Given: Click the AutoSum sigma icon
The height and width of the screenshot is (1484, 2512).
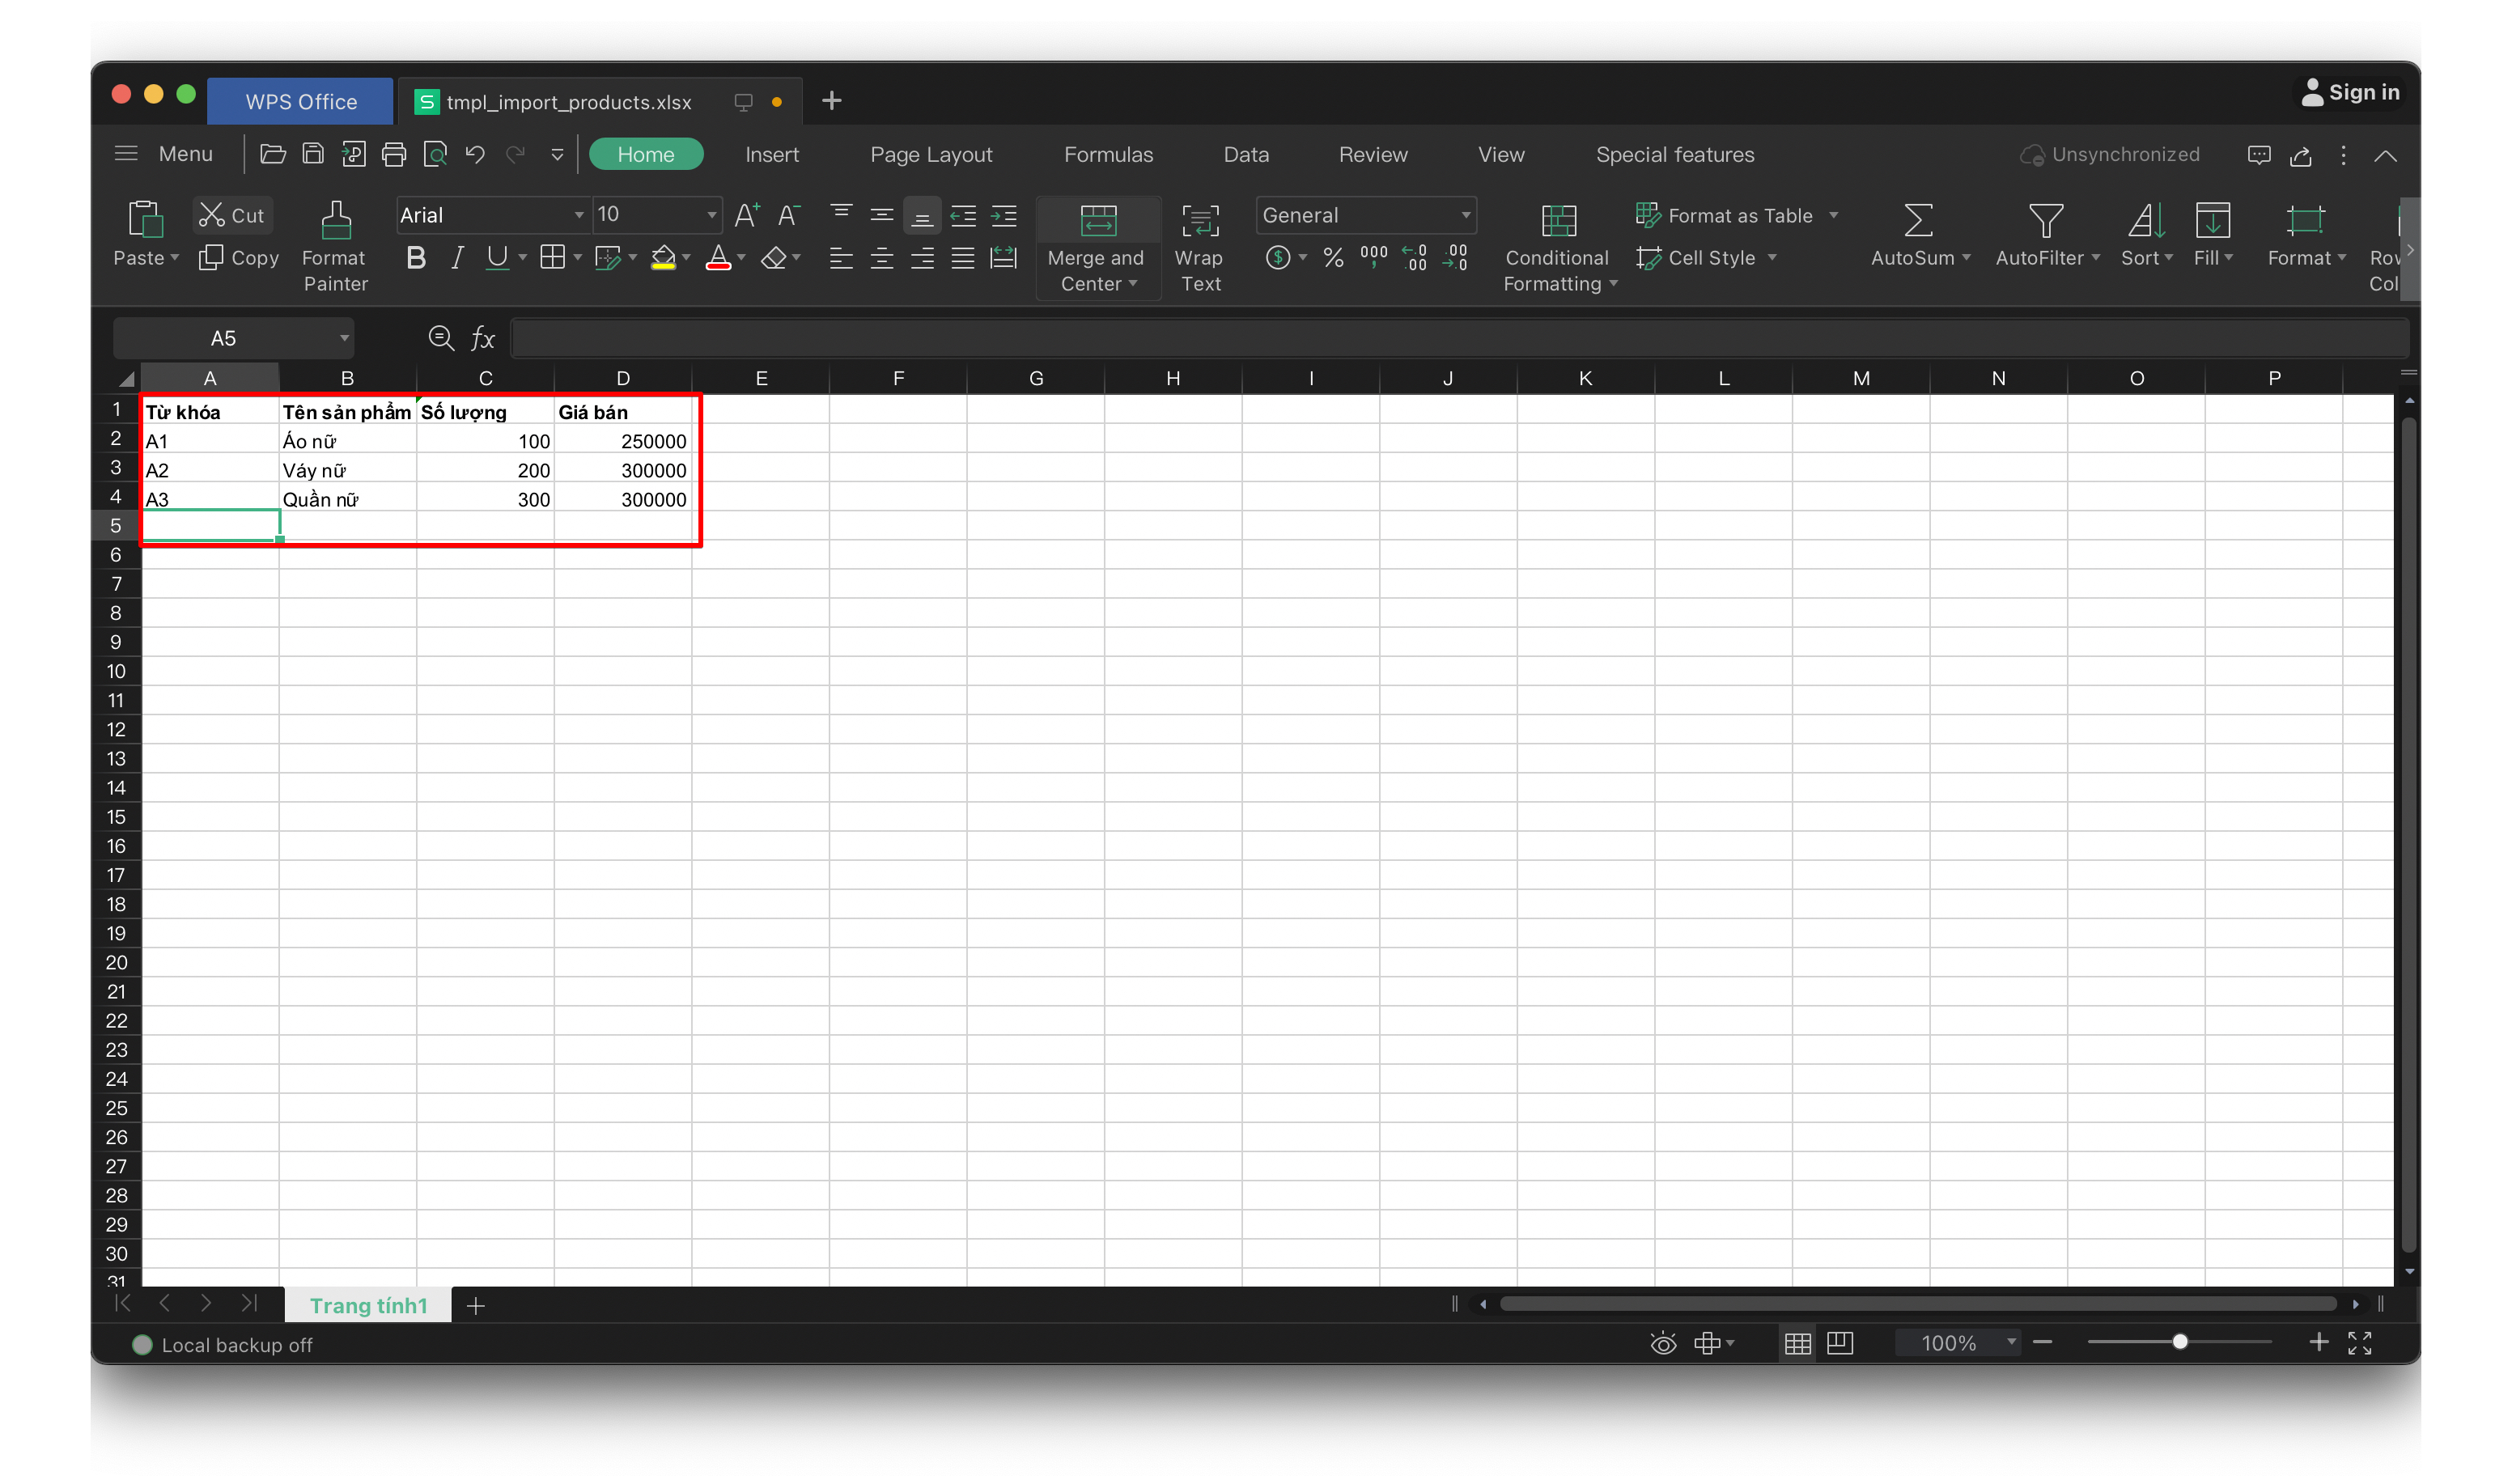Looking at the screenshot, I should tap(1917, 220).
